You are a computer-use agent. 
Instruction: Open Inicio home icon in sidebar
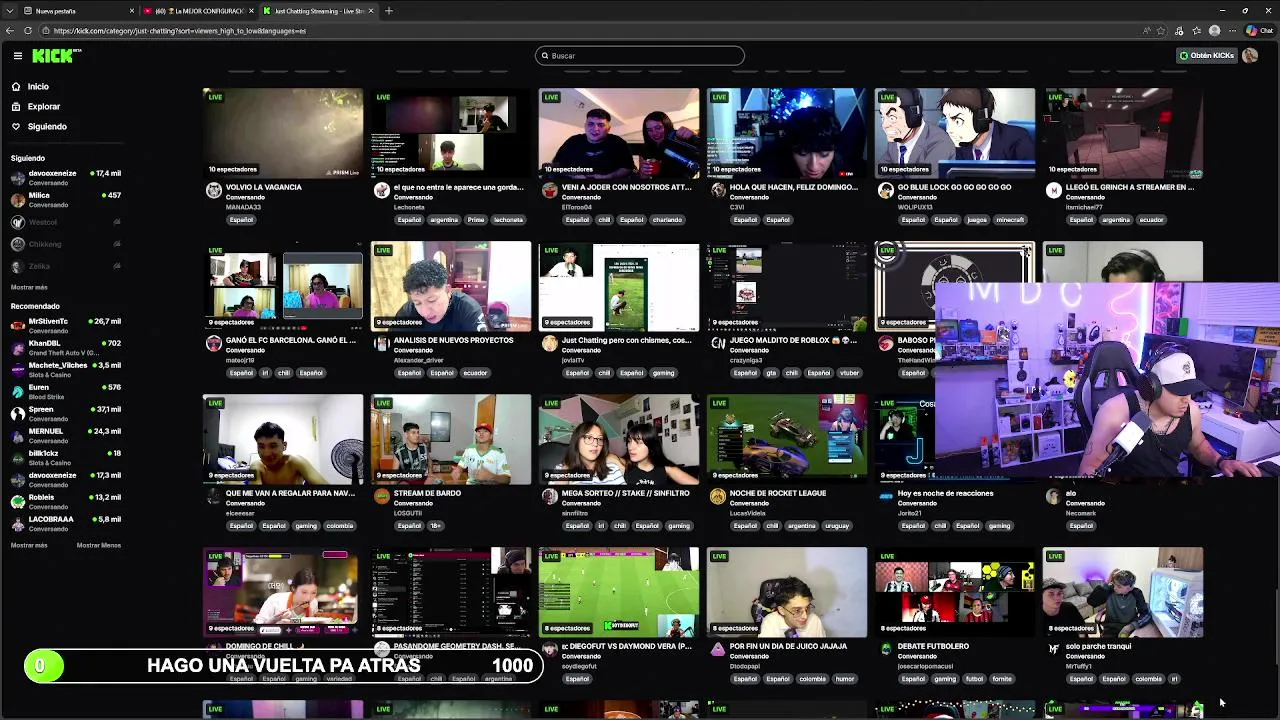click(16, 87)
